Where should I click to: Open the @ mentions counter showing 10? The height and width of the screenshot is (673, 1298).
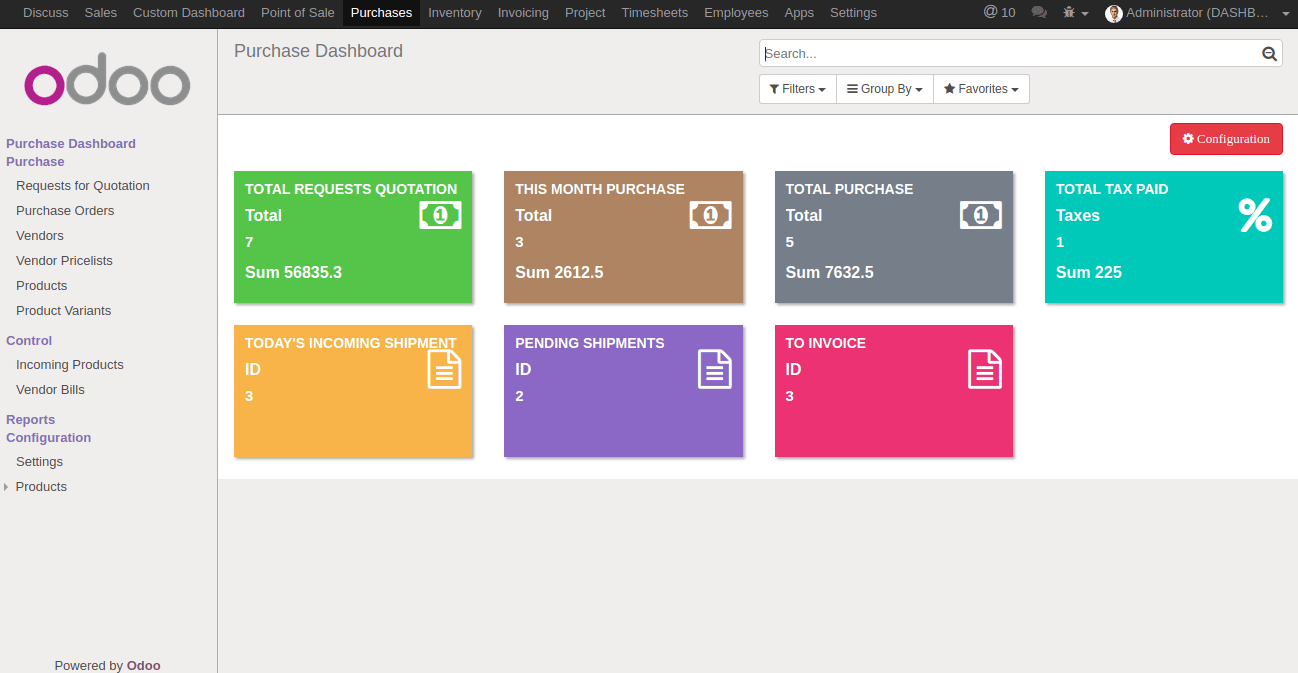click(x=999, y=13)
